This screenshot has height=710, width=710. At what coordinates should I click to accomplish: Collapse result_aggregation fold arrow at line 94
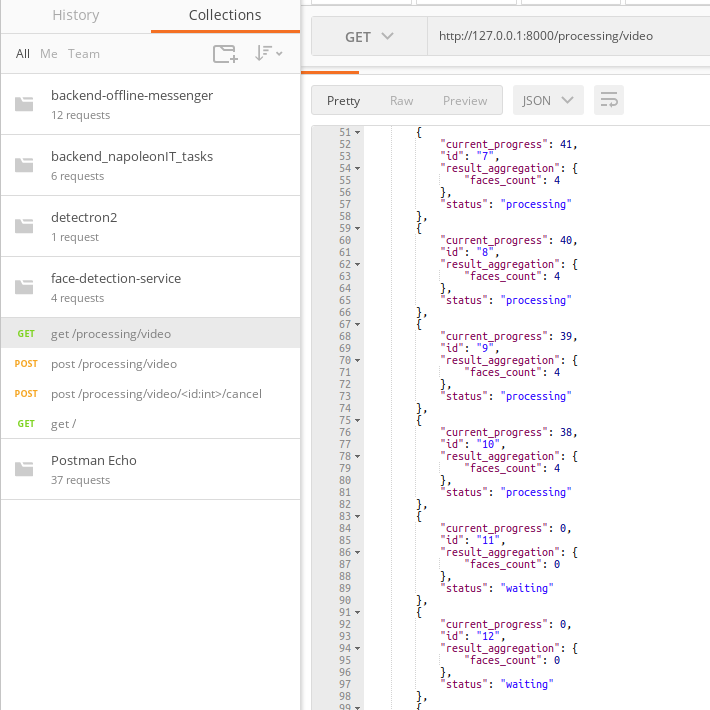[358, 648]
